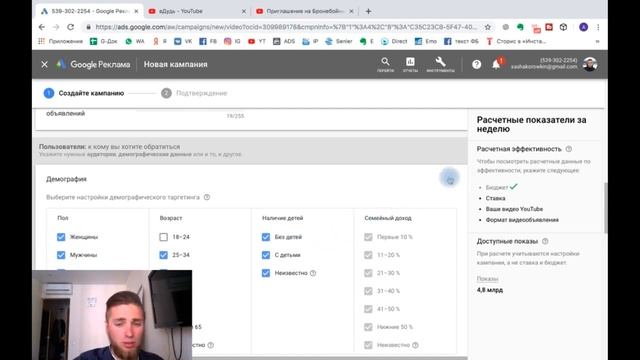Show help for demographic targeting settings
The width and height of the screenshot is (640, 360).
(x=207, y=197)
